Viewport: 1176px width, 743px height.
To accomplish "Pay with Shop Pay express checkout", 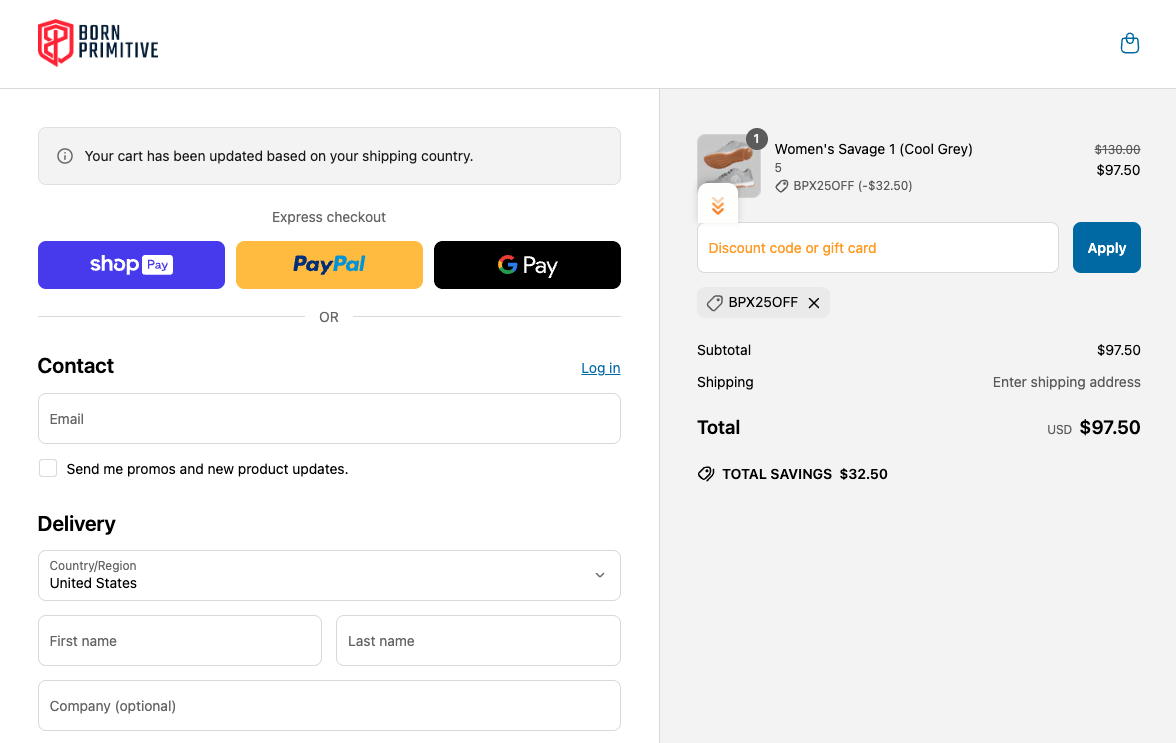I will pos(131,265).
